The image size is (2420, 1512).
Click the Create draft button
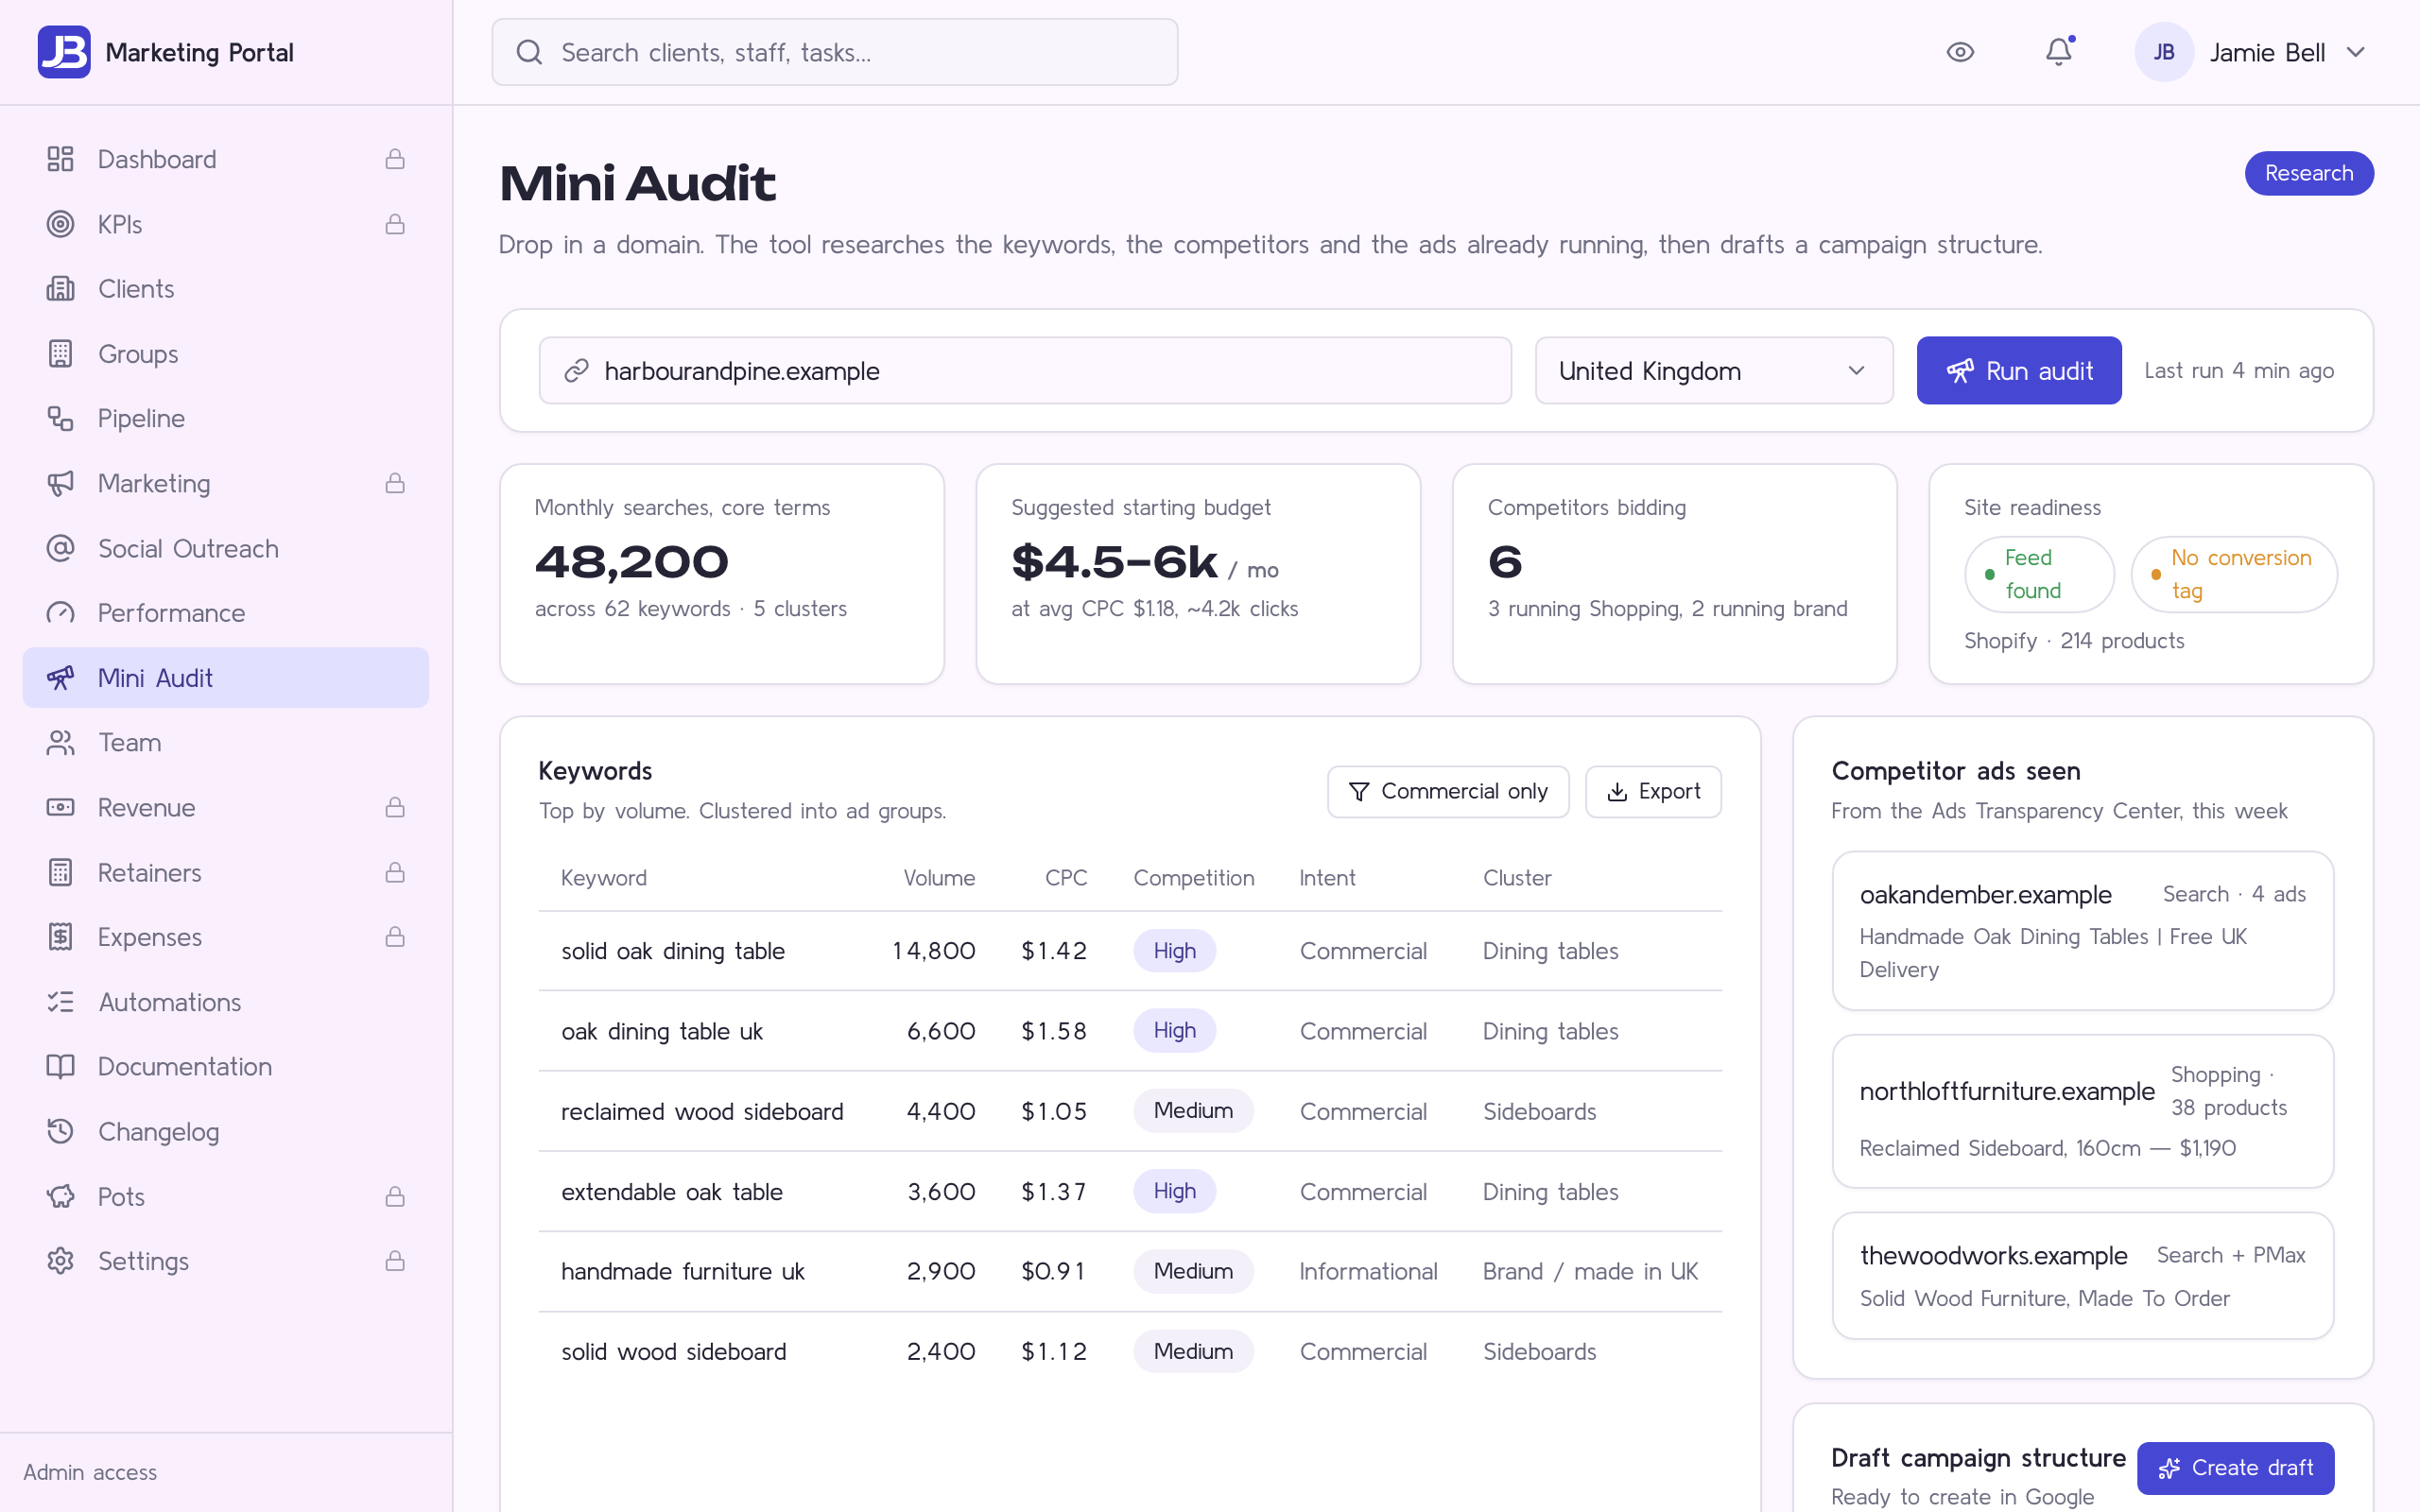pyautogui.click(x=2236, y=1467)
